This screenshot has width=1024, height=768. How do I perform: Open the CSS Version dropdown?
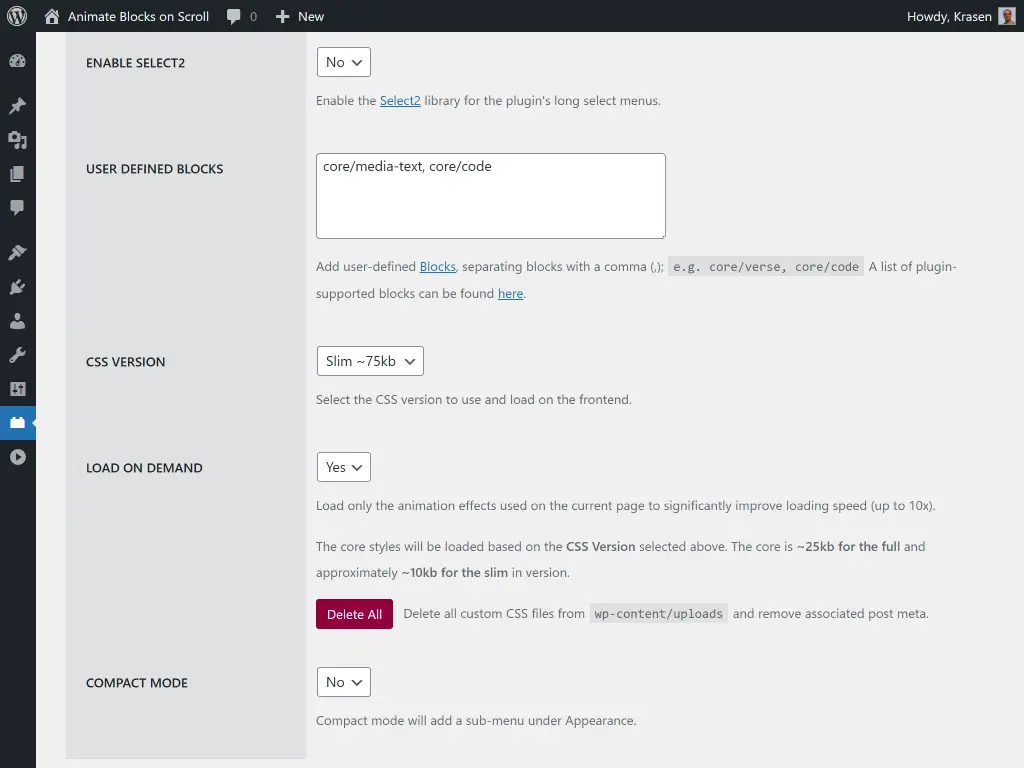click(370, 361)
